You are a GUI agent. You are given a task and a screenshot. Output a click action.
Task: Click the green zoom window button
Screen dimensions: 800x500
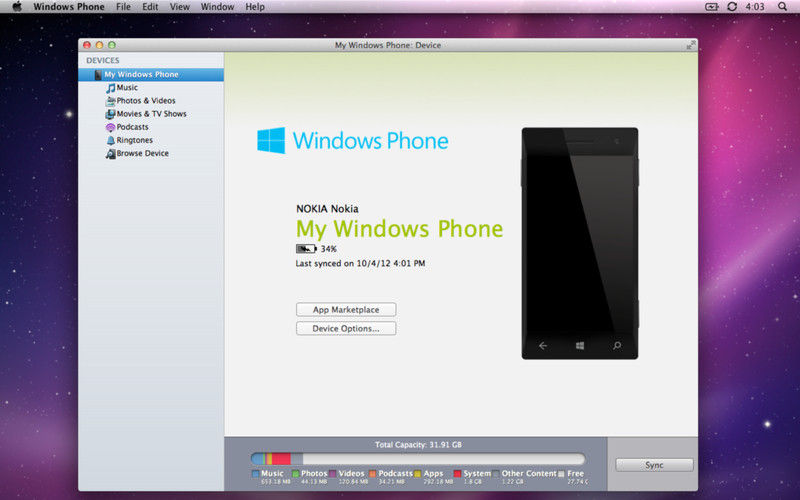112,45
